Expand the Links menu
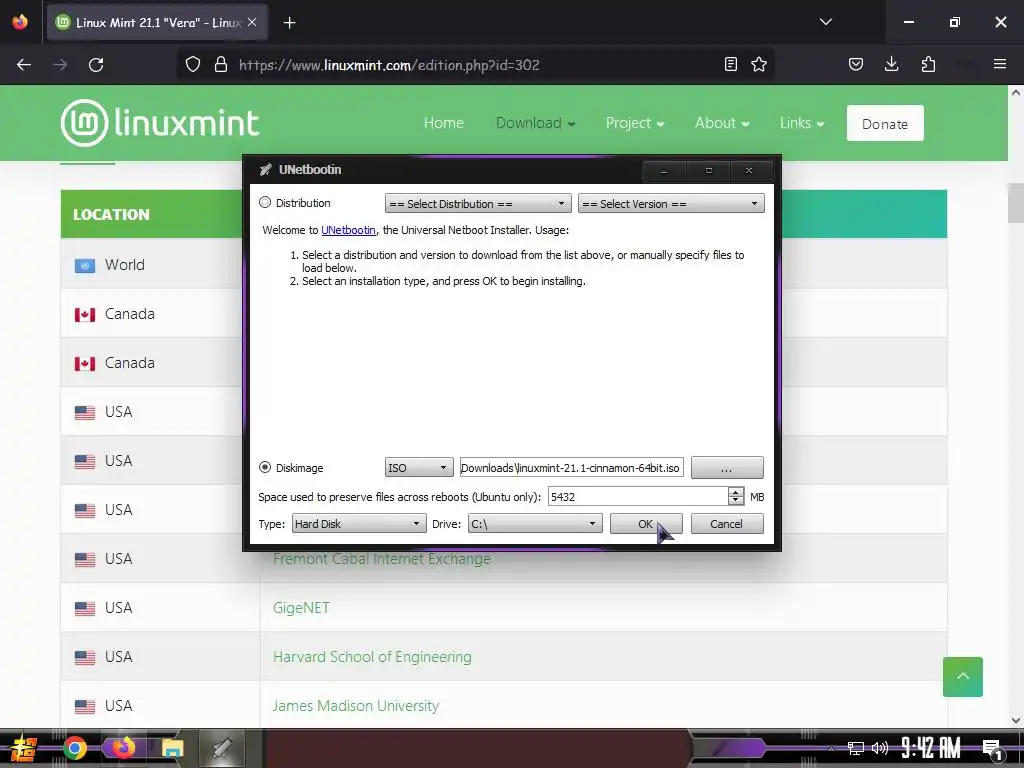Viewport: 1024px width, 768px height. tap(801, 123)
